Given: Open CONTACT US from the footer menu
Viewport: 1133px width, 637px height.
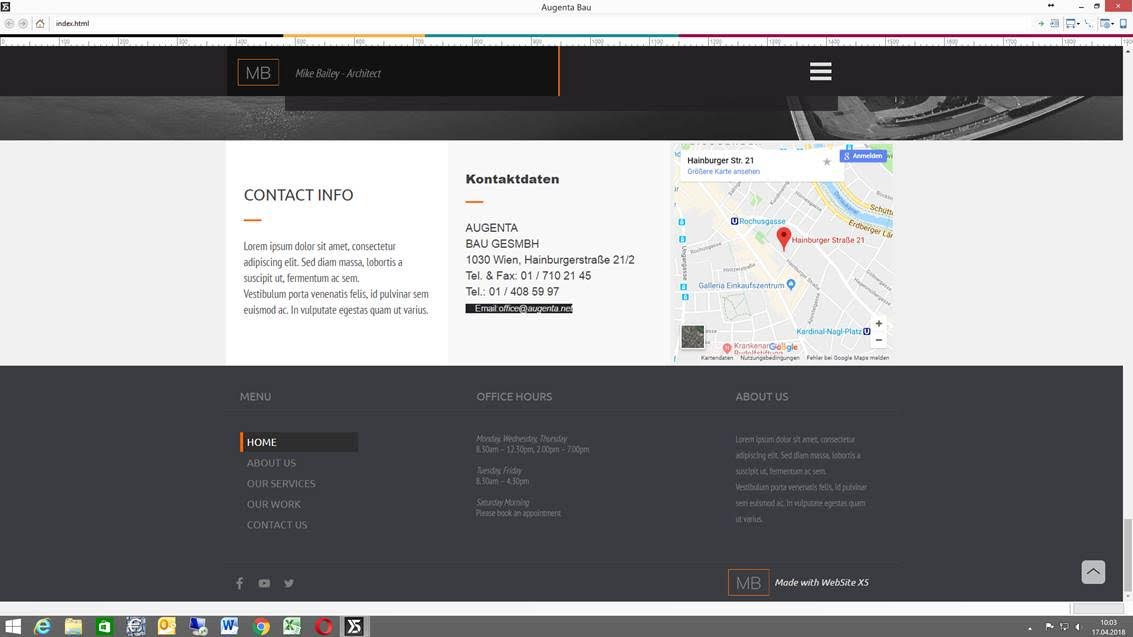Looking at the screenshot, I should pyautogui.click(x=277, y=525).
